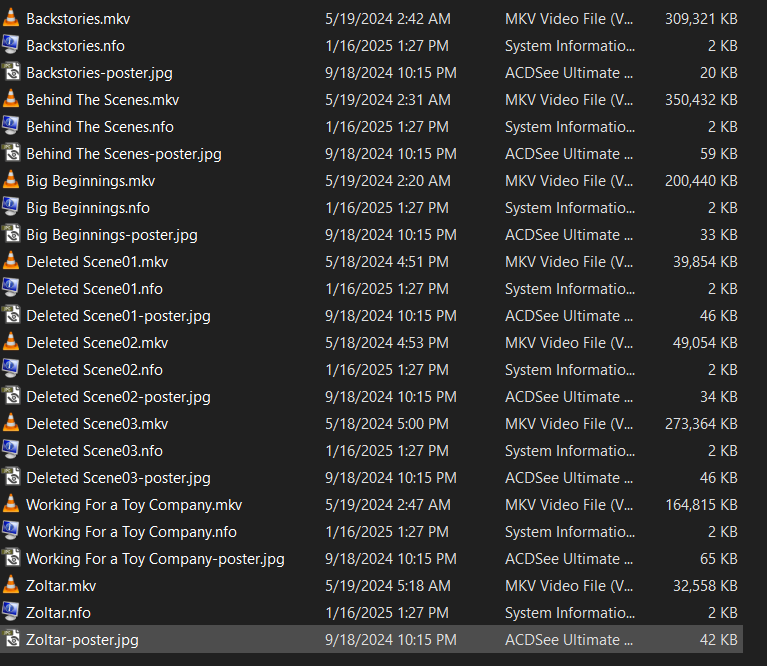Click the icon for Deleted Scene02-poster.jpg

(11, 396)
